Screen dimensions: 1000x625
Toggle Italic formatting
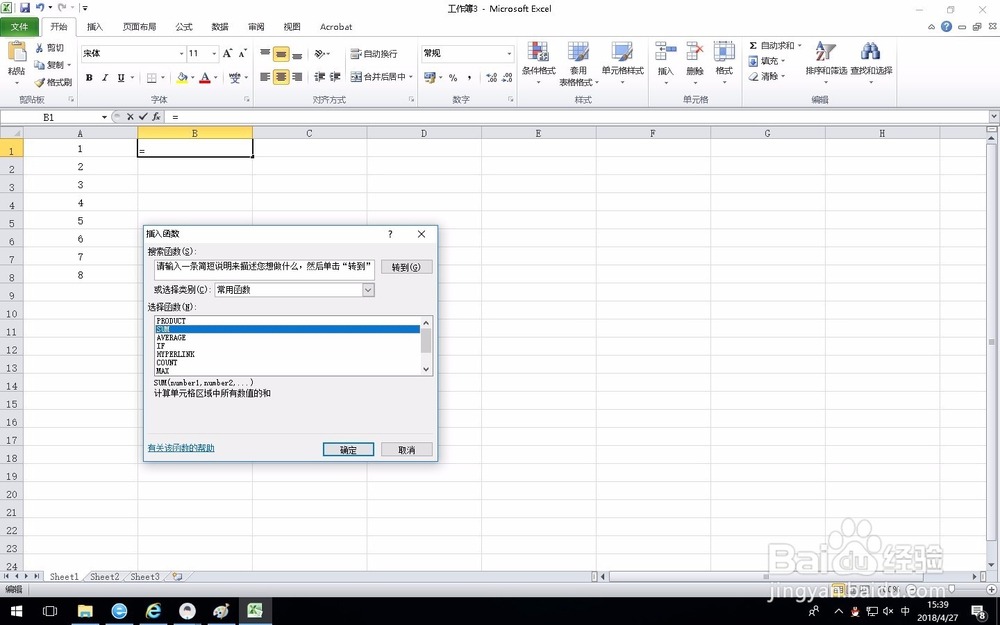pos(105,78)
